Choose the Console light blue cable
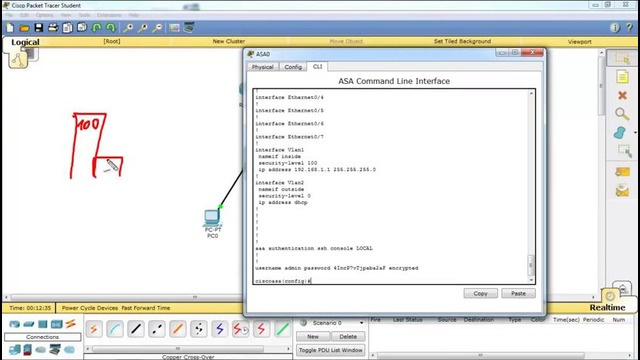Viewport: 640px width, 360px height. (x=115, y=329)
